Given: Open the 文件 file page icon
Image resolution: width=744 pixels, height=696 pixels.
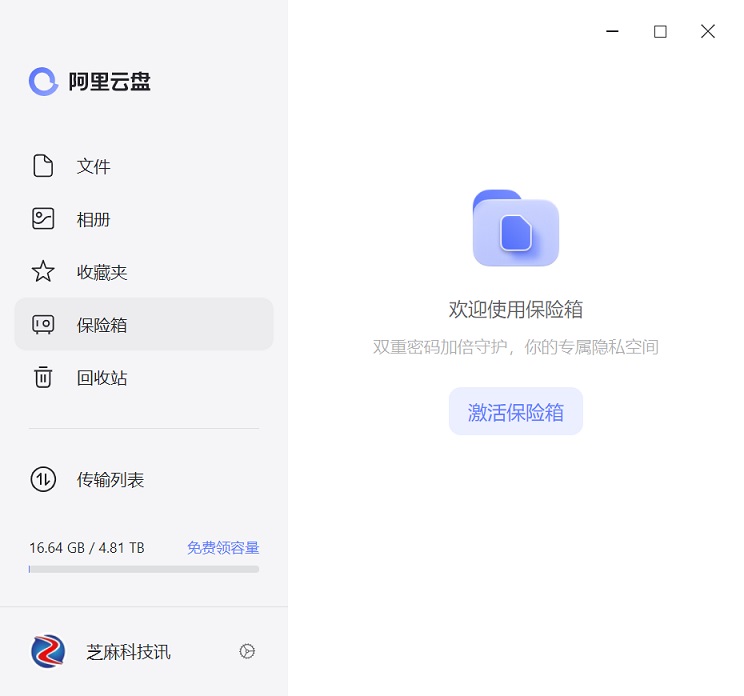Looking at the screenshot, I should pos(43,166).
